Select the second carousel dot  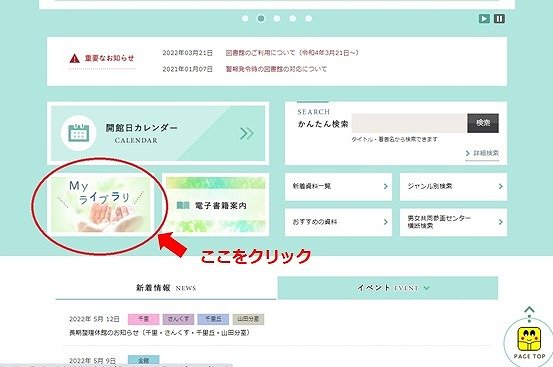pos(261,18)
